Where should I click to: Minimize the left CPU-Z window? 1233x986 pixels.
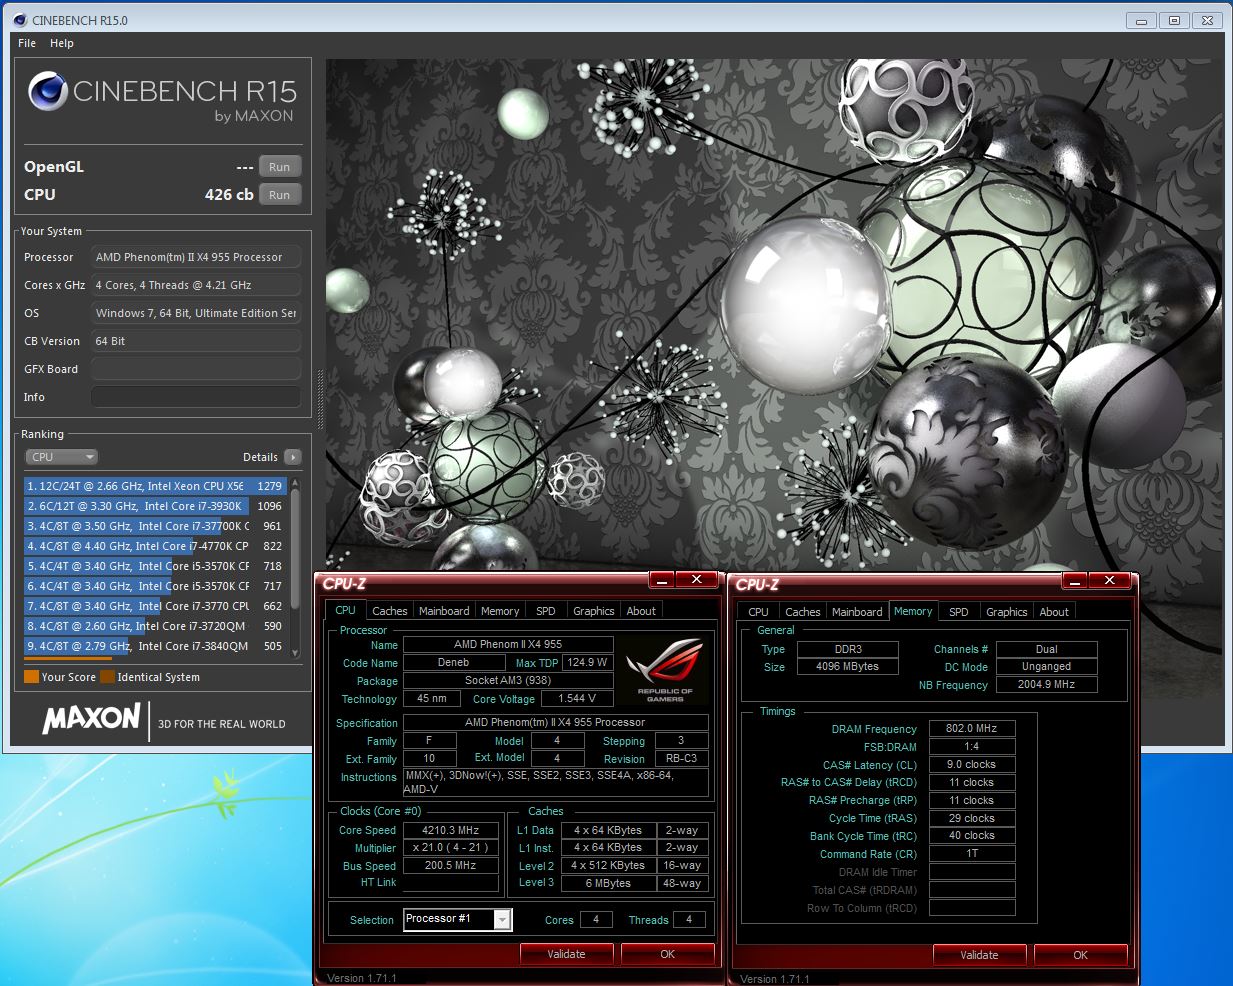pyautogui.click(x=661, y=580)
